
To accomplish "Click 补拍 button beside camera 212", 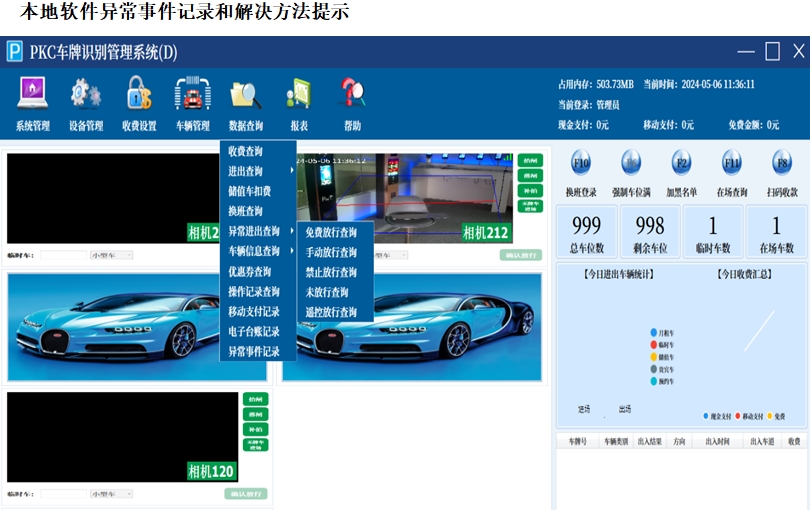I will 531,191.
